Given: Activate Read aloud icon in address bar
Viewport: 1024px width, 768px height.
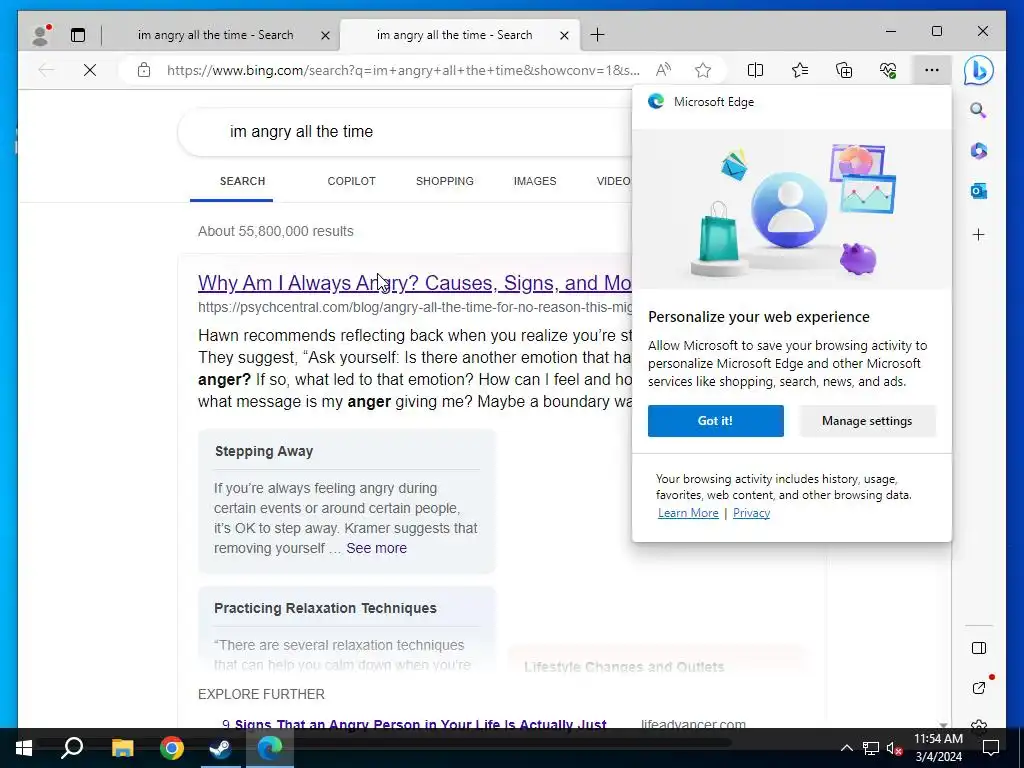Looking at the screenshot, I should point(664,70).
